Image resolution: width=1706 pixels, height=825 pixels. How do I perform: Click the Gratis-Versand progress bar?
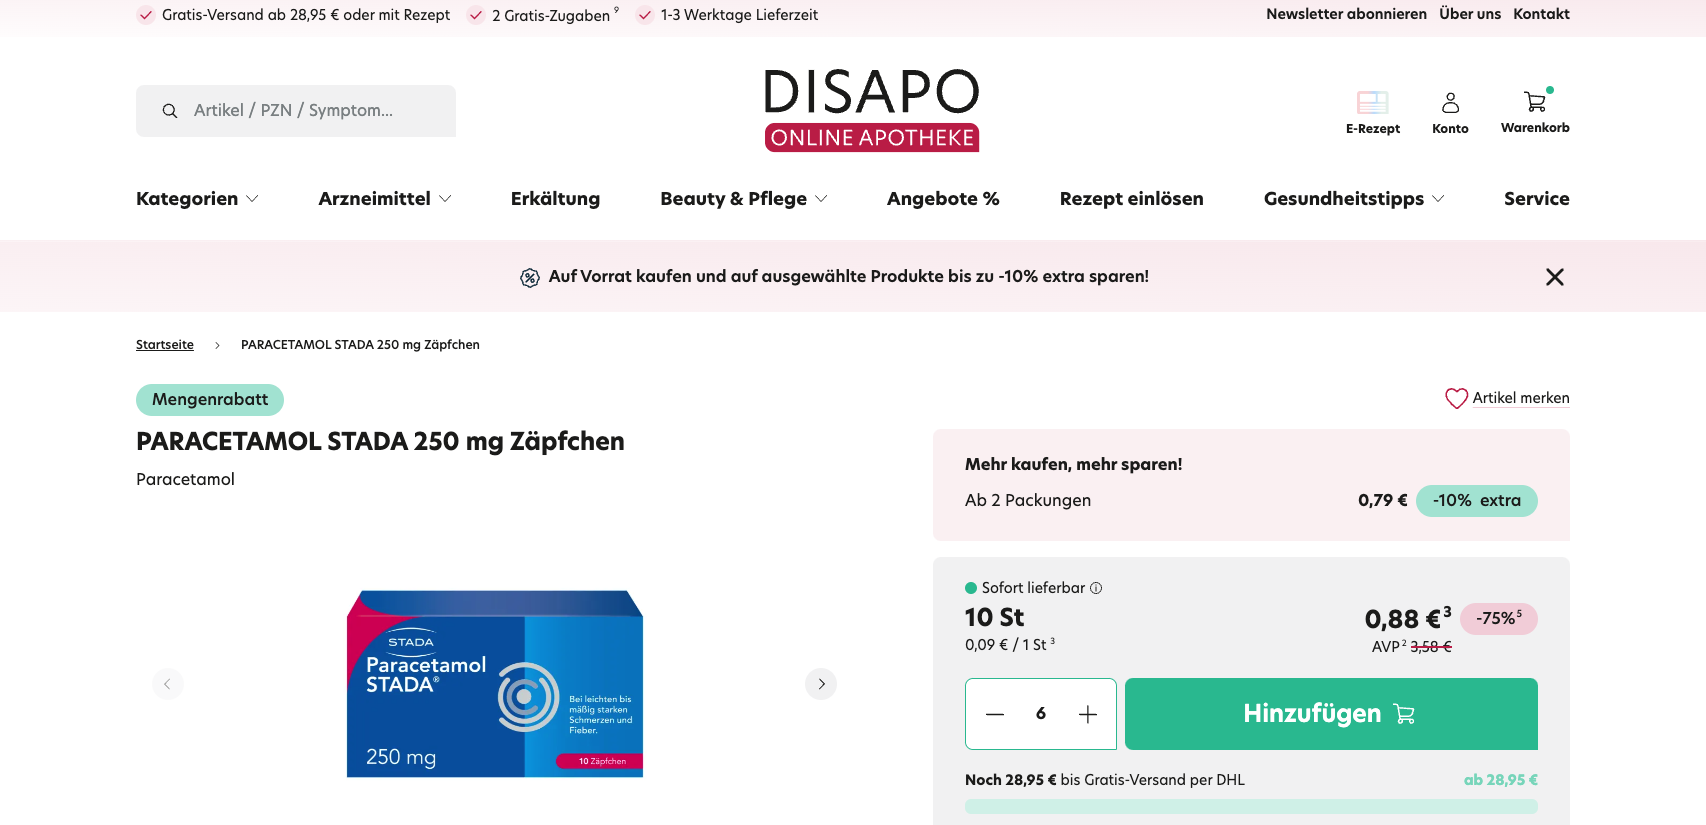1250,806
